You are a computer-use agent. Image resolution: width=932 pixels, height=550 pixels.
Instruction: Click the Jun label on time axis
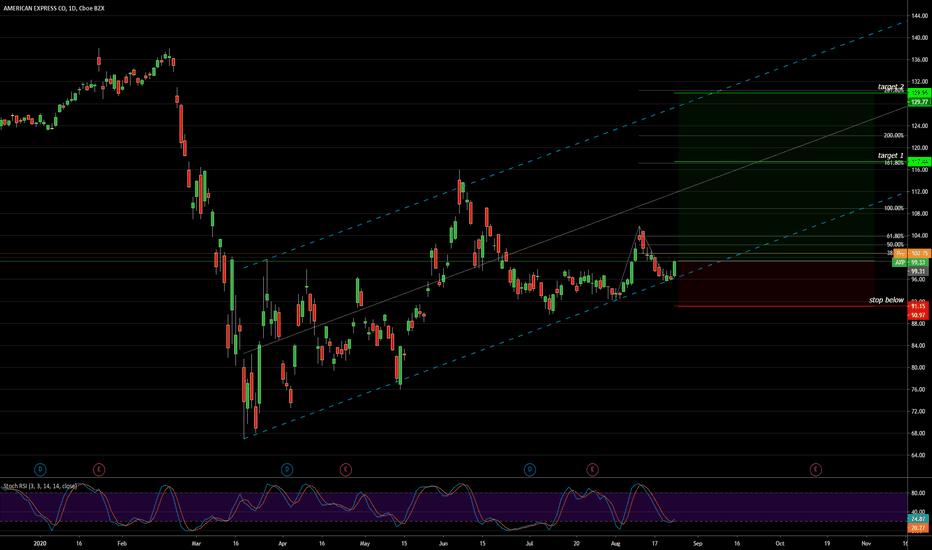(443, 543)
